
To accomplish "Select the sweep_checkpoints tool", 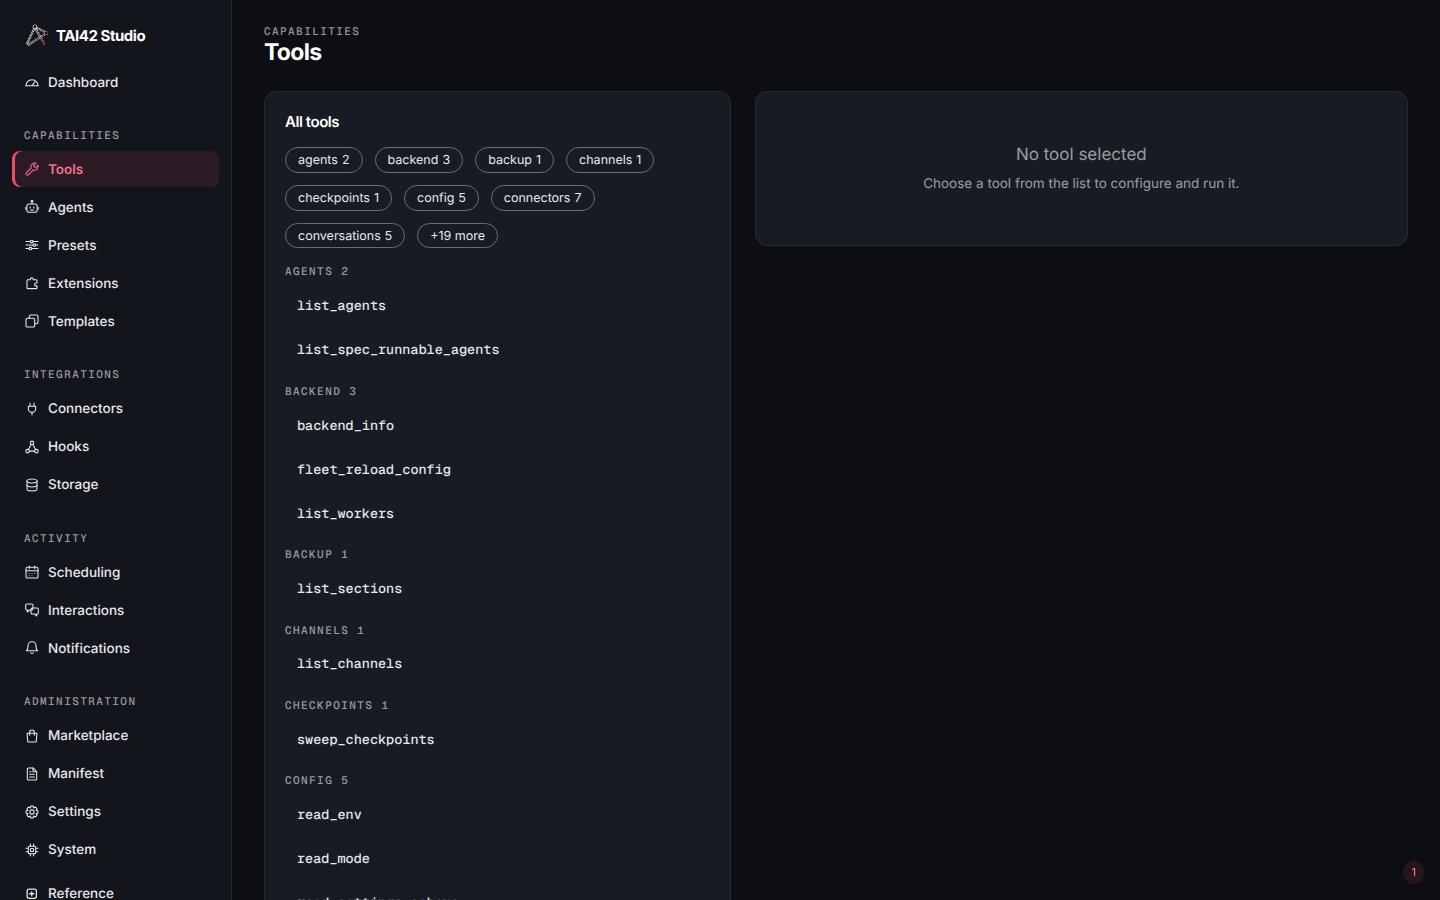I will tap(497, 740).
